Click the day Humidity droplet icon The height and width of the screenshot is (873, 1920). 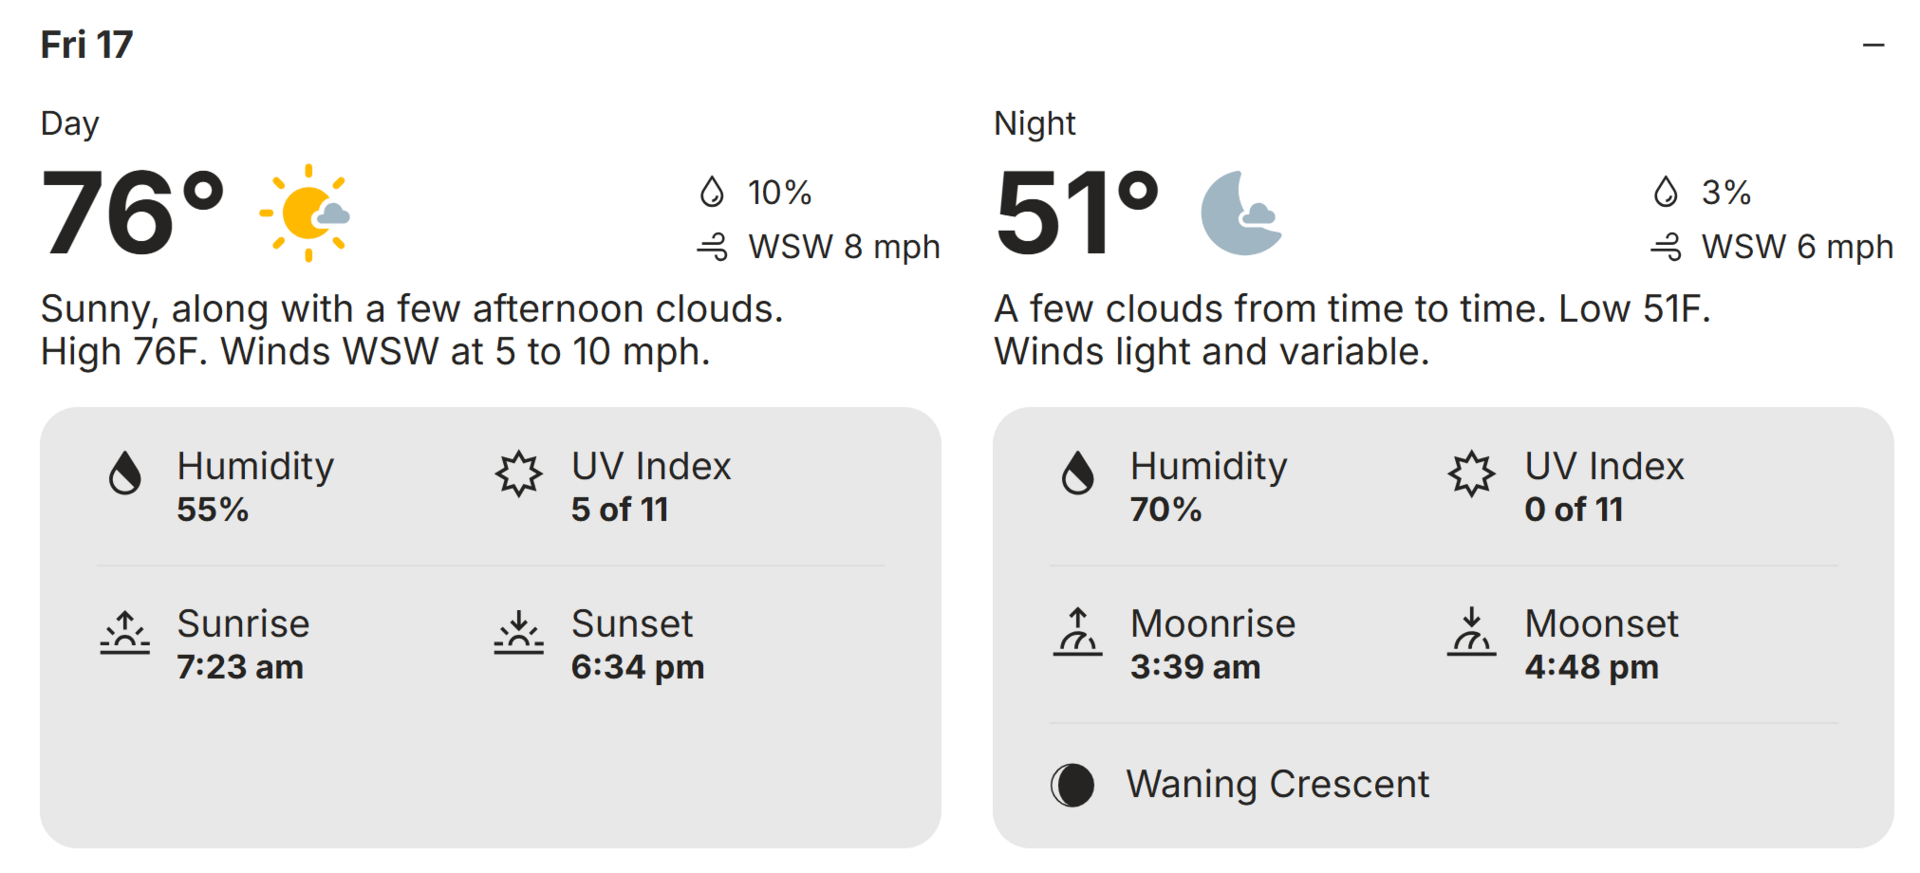[125, 473]
